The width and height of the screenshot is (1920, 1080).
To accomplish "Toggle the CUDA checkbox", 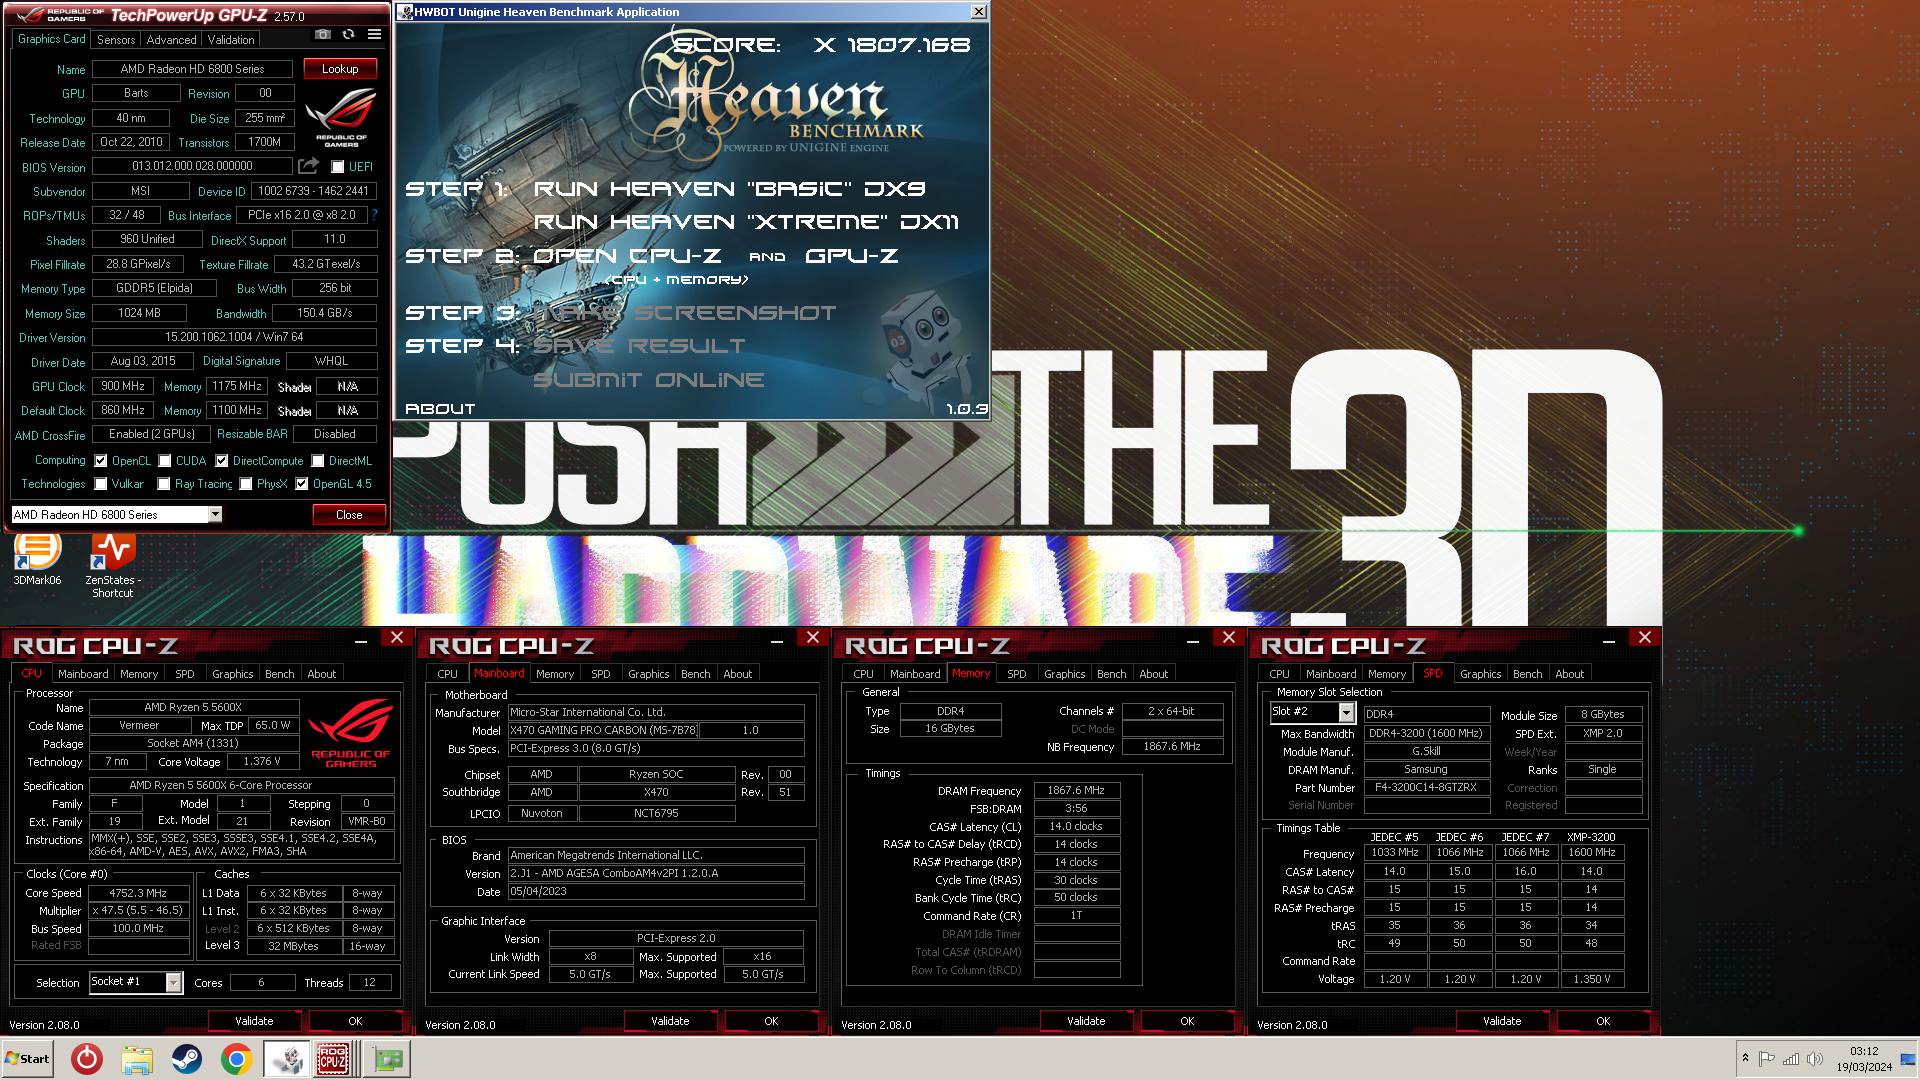I will pyautogui.click(x=164, y=461).
